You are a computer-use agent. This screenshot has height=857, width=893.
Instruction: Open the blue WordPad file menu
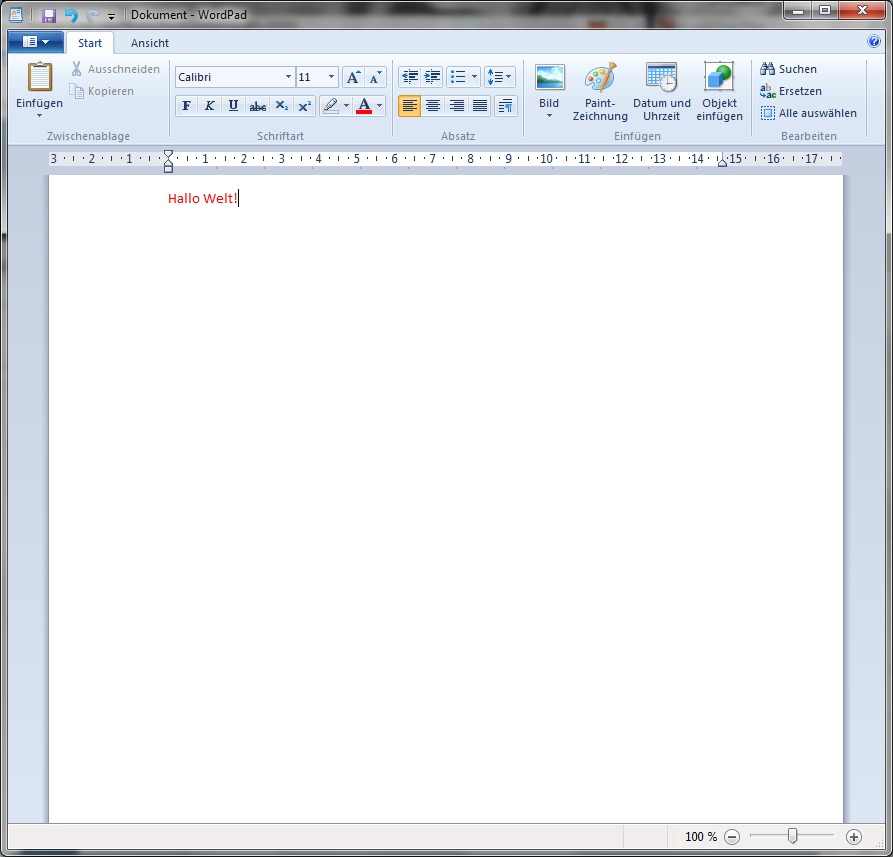point(36,42)
